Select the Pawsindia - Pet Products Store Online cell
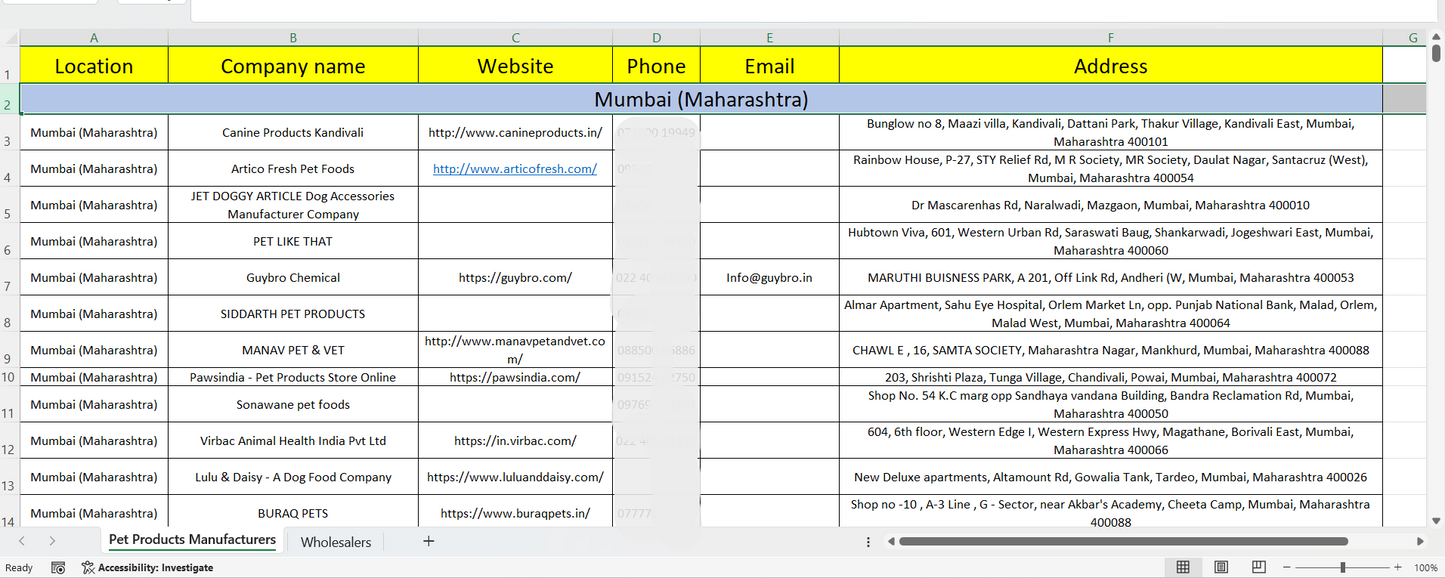The height and width of the screenshot is (578, 1445). tap(293, 377)
